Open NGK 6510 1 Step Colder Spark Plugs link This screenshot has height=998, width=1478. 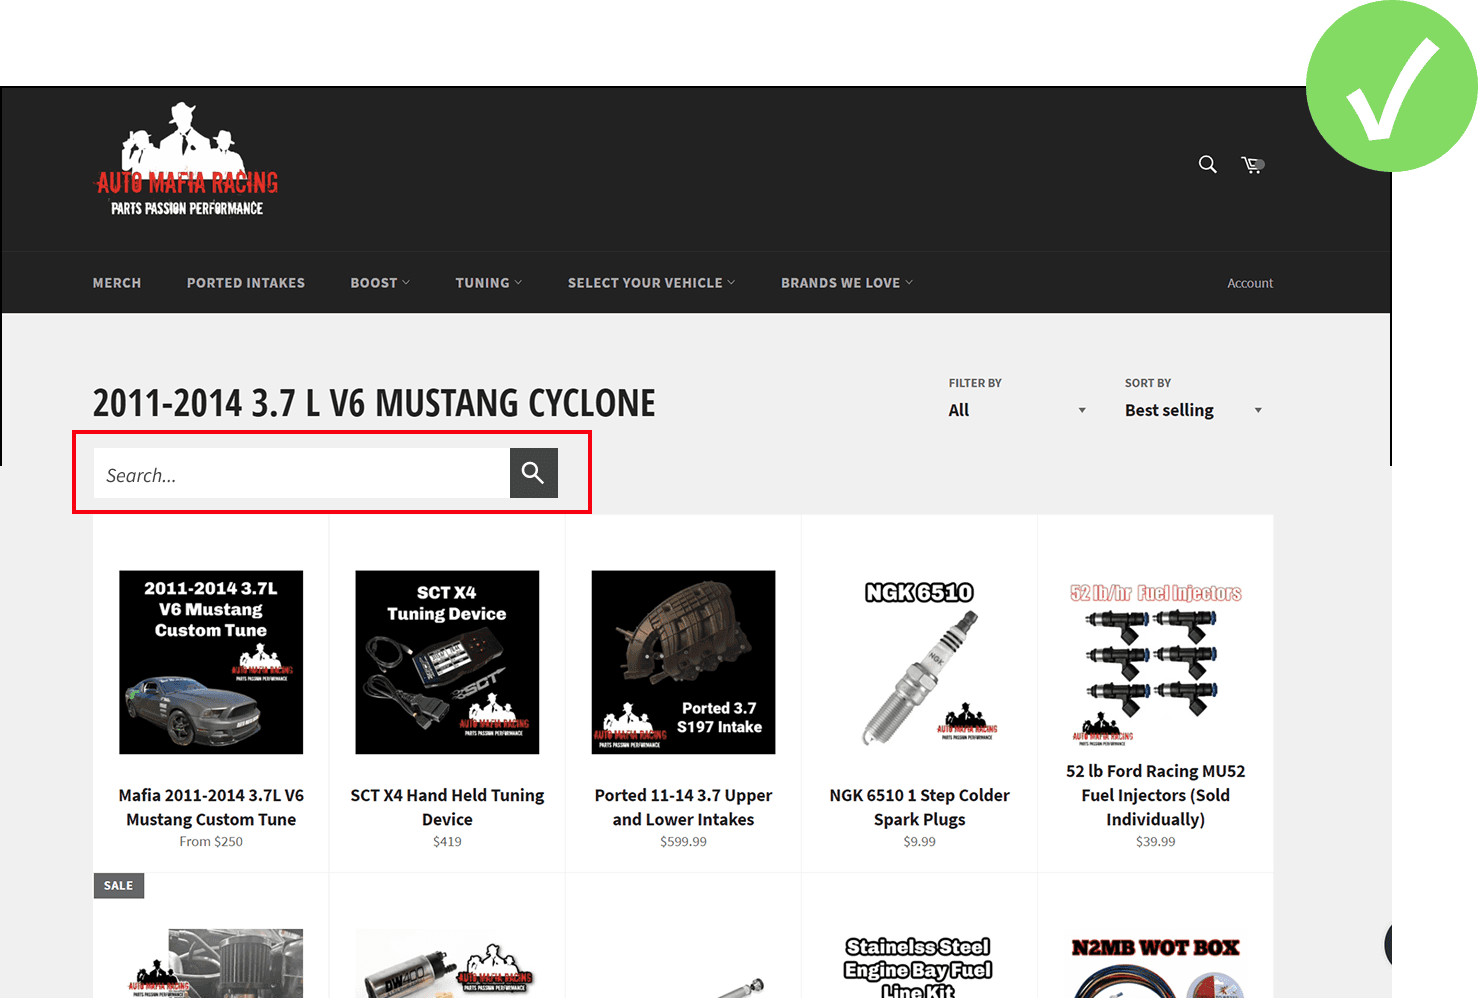click(x=920, y=807)
